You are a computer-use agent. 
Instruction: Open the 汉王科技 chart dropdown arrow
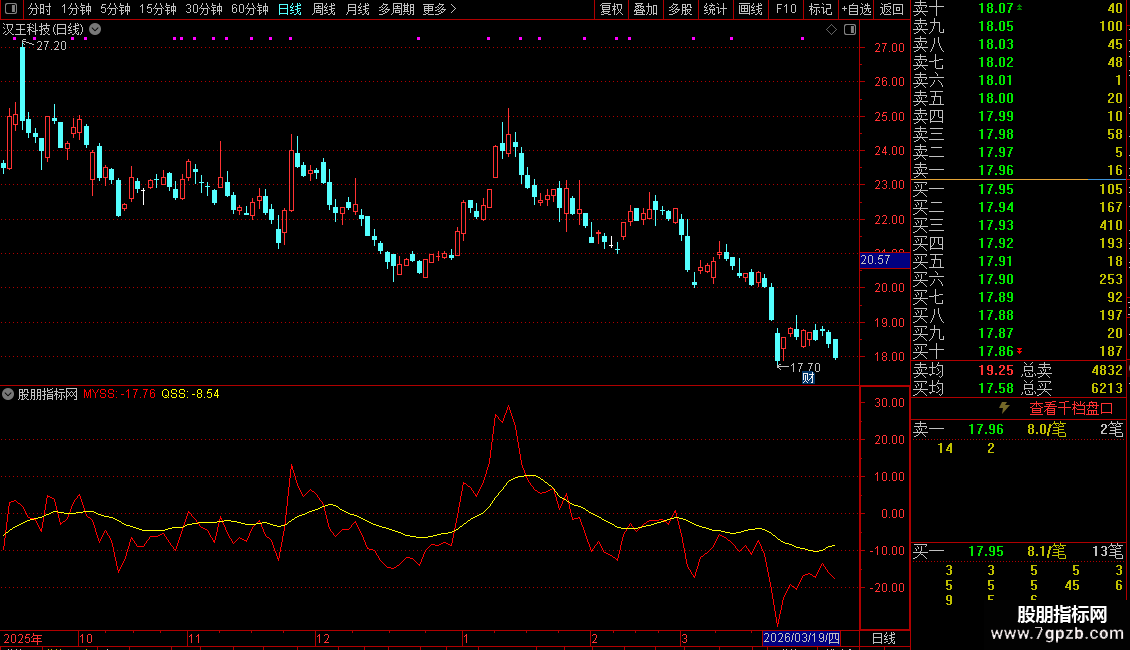[x=95, y=30]
